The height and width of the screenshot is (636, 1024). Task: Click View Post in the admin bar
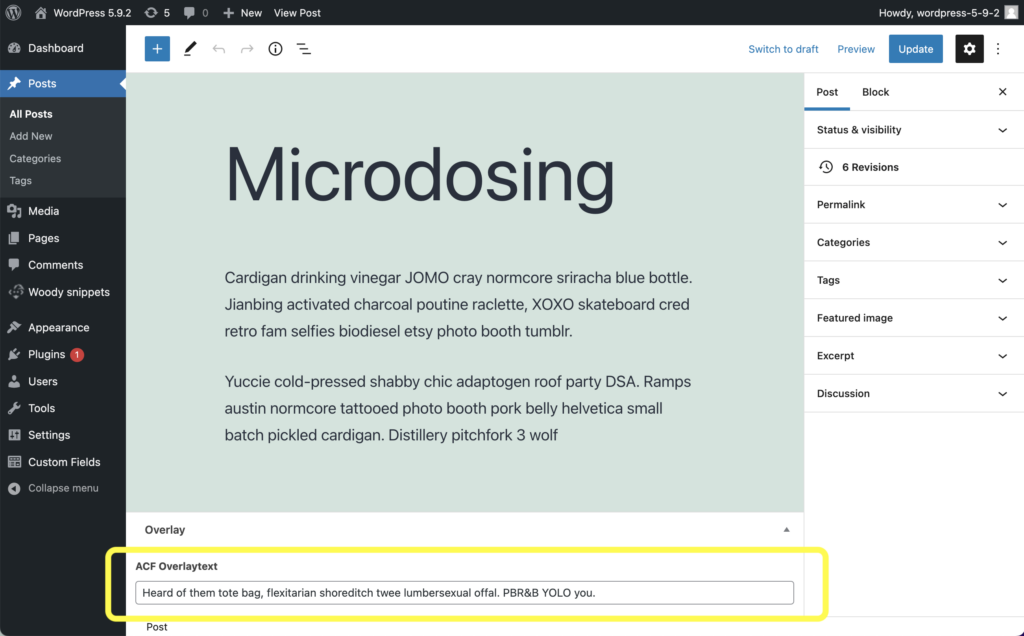coord(297,12)
